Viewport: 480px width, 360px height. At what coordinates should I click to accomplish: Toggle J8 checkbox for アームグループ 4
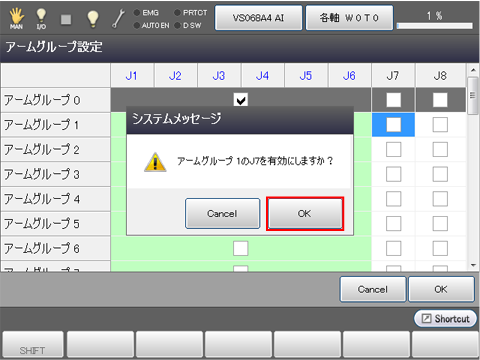point(440,199)
